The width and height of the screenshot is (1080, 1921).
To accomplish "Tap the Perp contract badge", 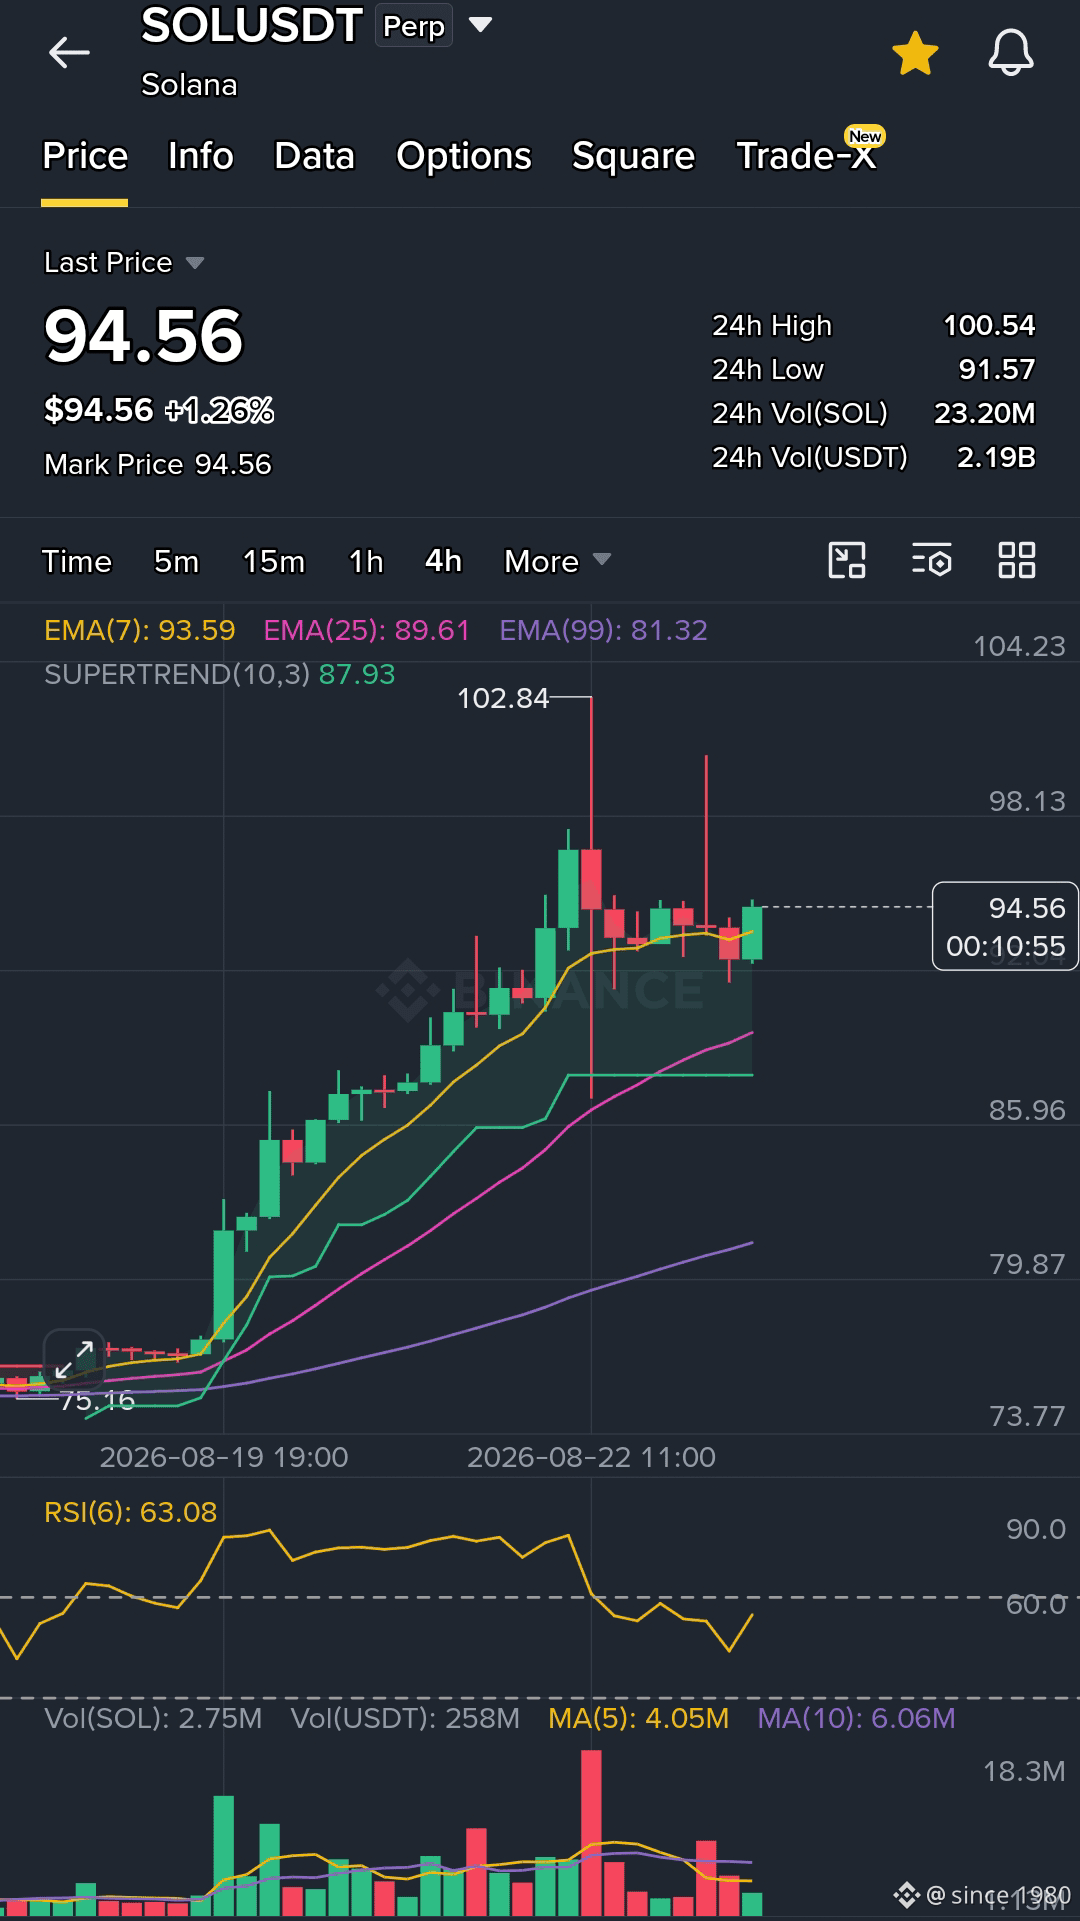I will click(414, 26).
